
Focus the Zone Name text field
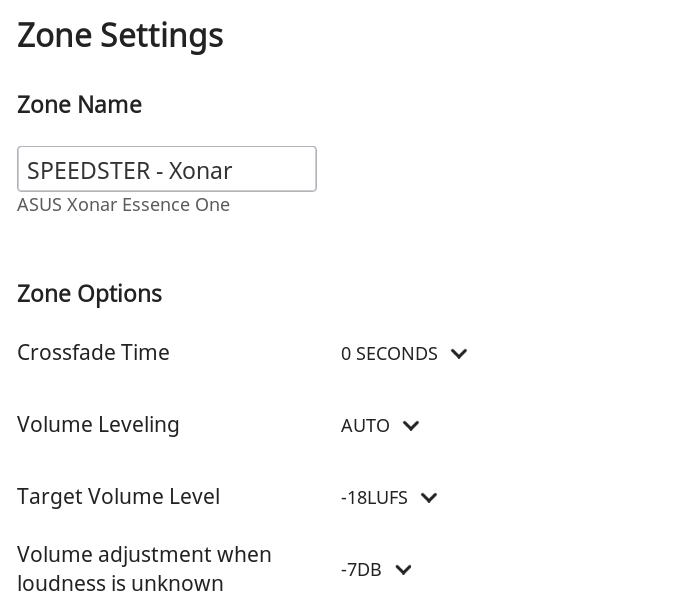tap(167, 170)
